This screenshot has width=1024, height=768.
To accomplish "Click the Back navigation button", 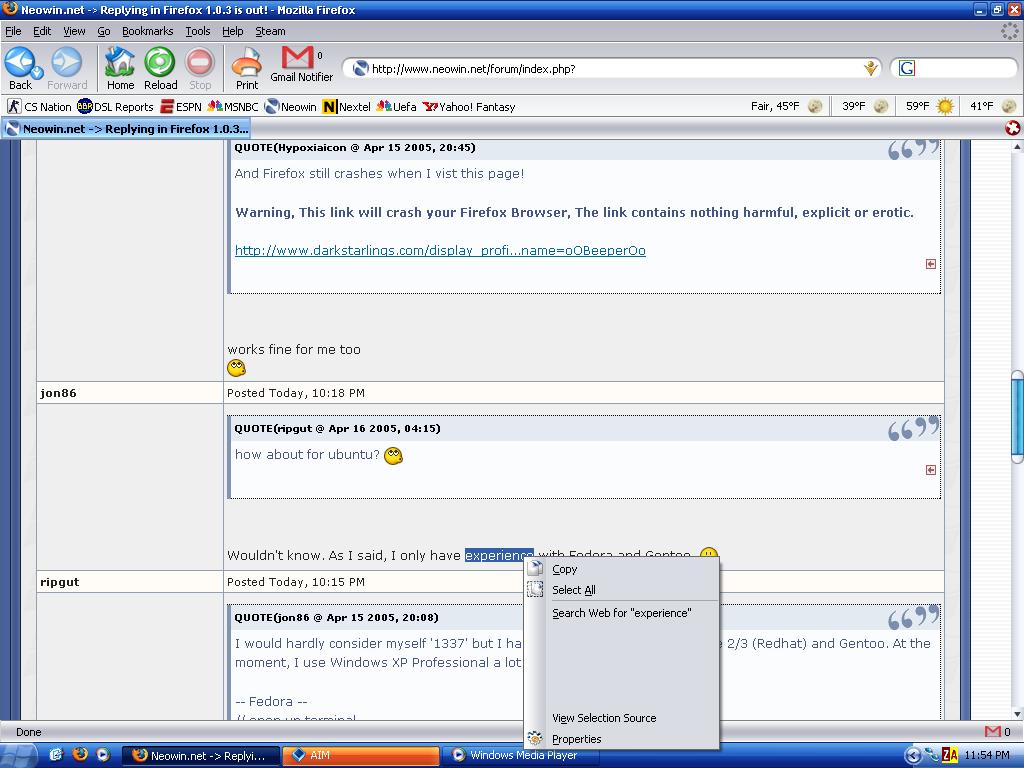I will [x=19, y=68].
